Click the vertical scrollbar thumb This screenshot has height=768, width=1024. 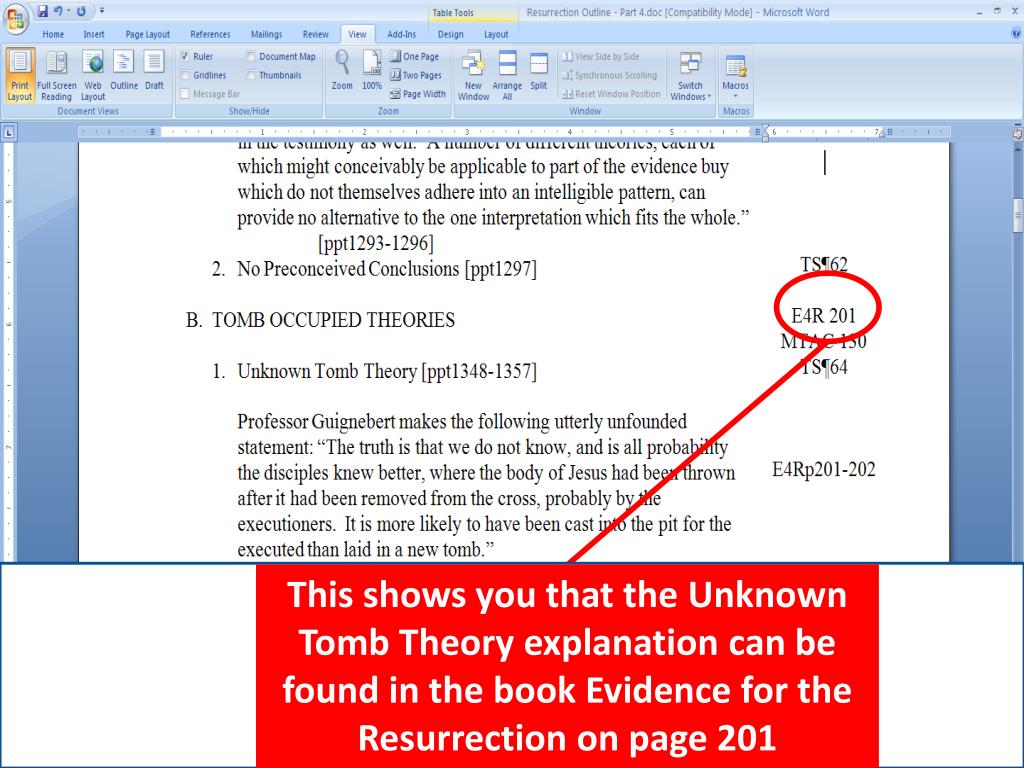1017,216
